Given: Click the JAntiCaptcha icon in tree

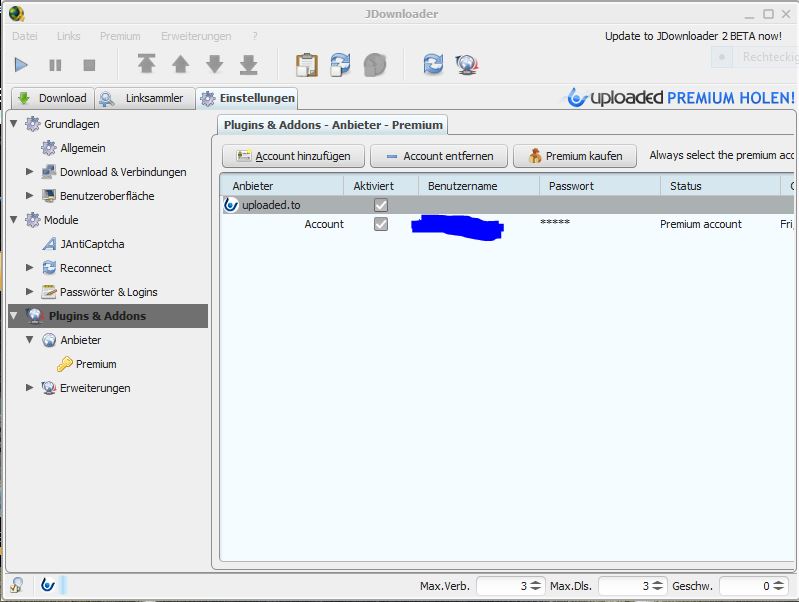Looking at the screenshot, I should click(x=49, y=244).
